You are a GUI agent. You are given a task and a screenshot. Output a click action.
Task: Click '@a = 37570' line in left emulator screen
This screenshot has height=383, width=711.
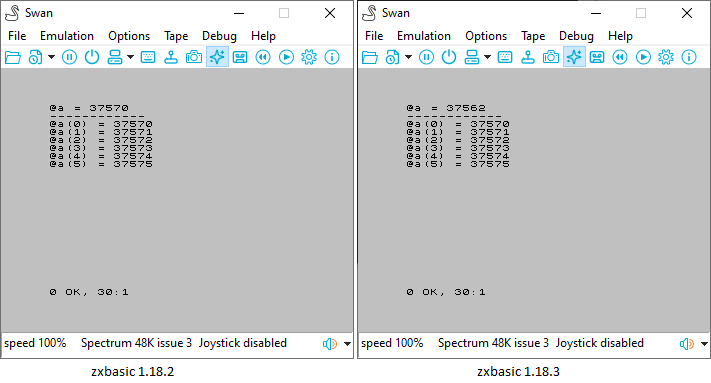(89, 108)
